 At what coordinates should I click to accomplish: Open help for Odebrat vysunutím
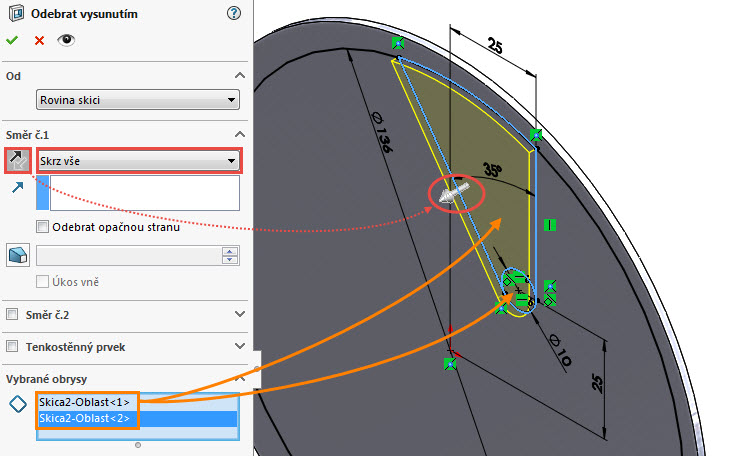(x=233, y=13)
